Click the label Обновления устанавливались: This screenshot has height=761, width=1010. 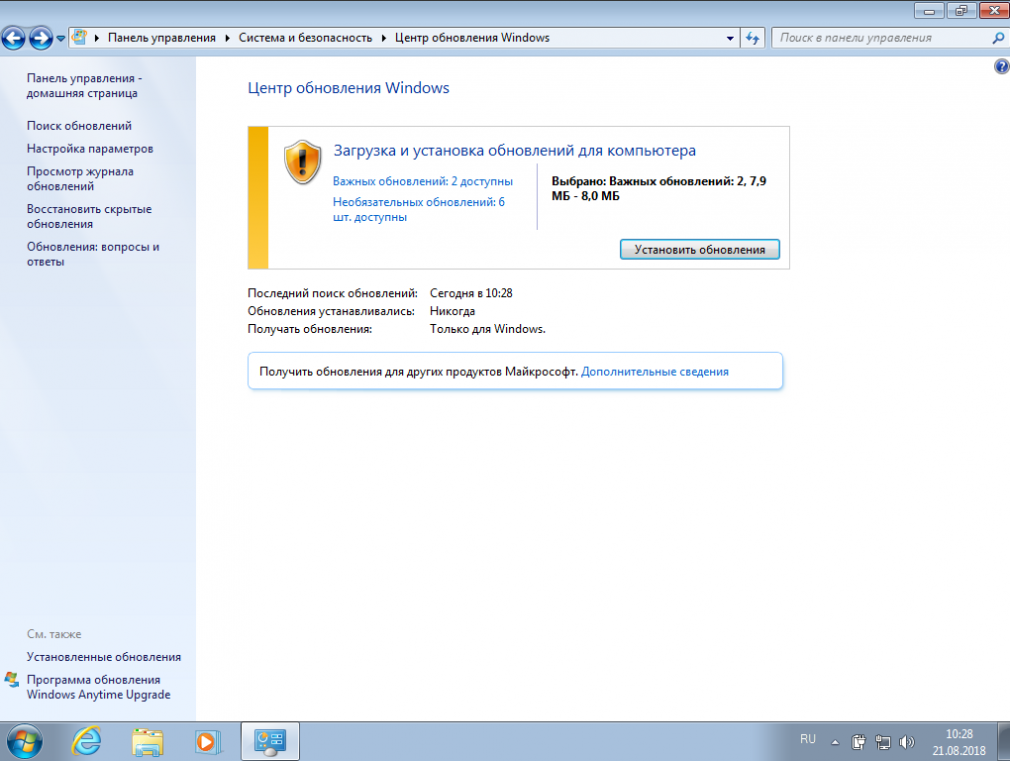point(331,311)
